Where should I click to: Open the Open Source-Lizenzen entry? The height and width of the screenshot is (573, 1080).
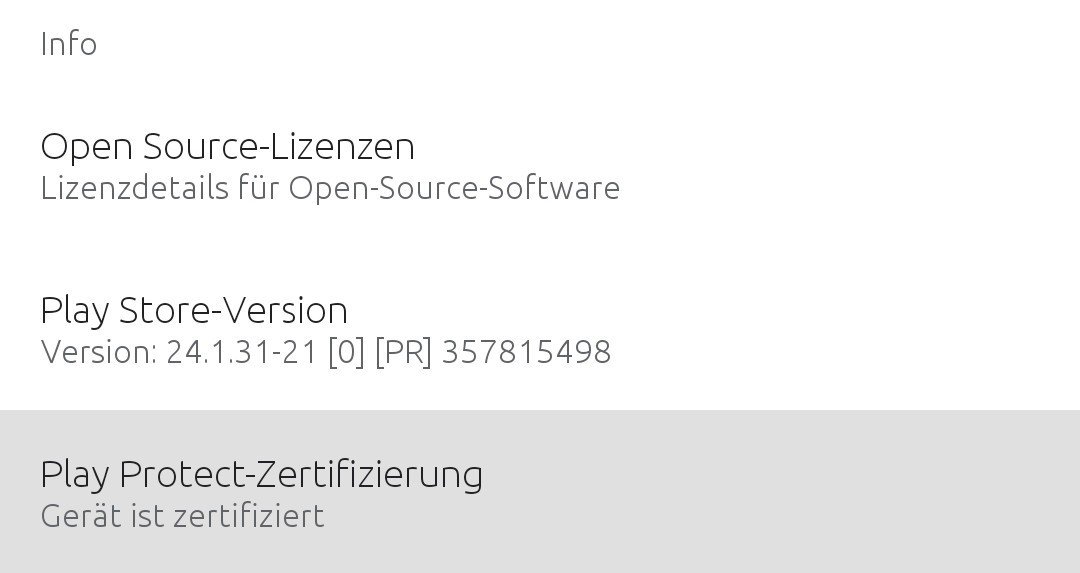(540, 165)
